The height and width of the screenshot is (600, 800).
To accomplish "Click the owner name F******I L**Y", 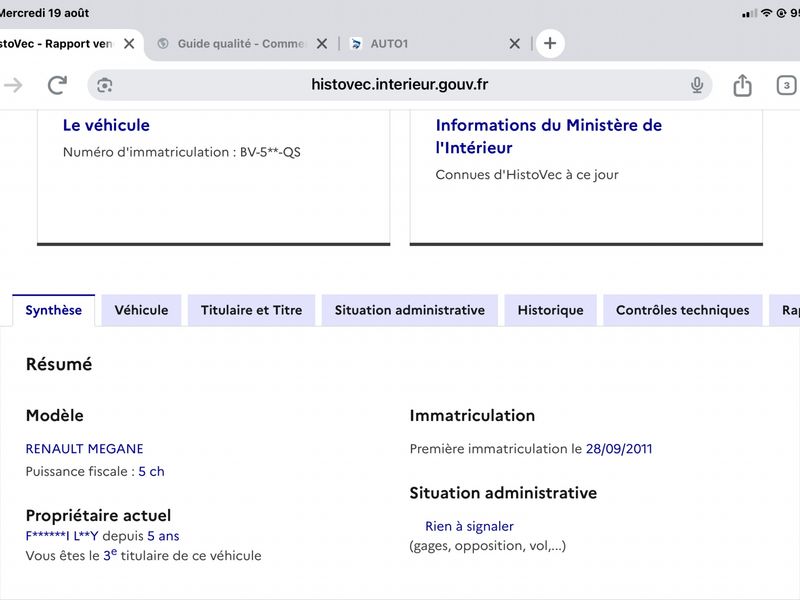I will coord(62,536).
